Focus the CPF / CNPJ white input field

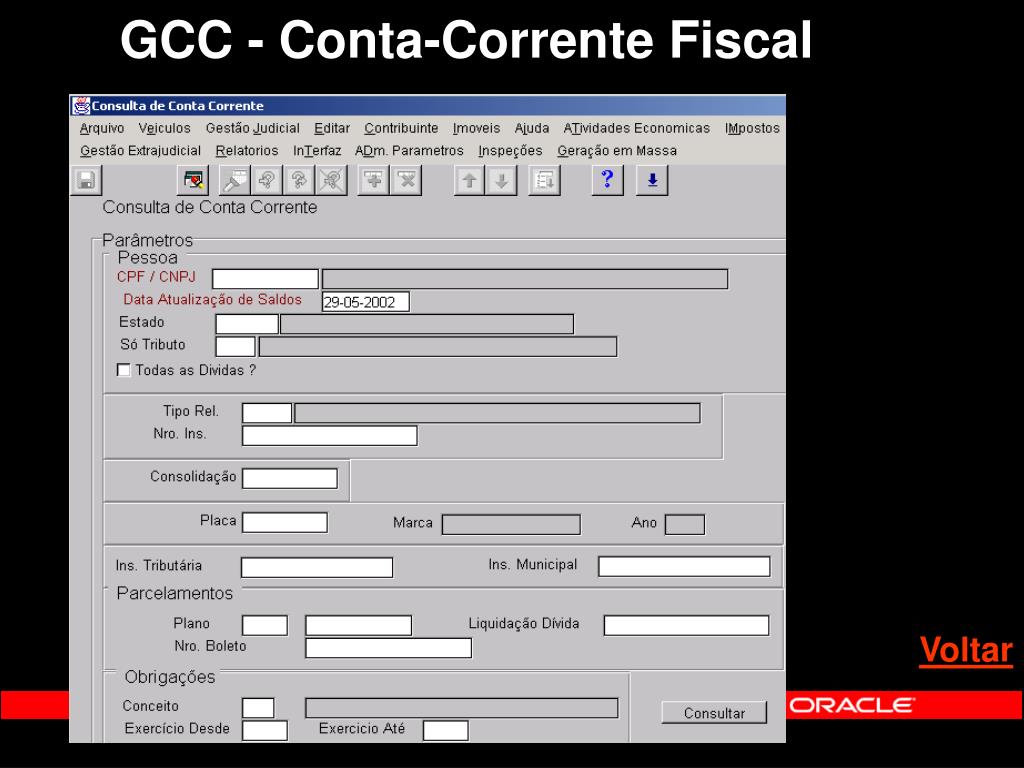265,279
